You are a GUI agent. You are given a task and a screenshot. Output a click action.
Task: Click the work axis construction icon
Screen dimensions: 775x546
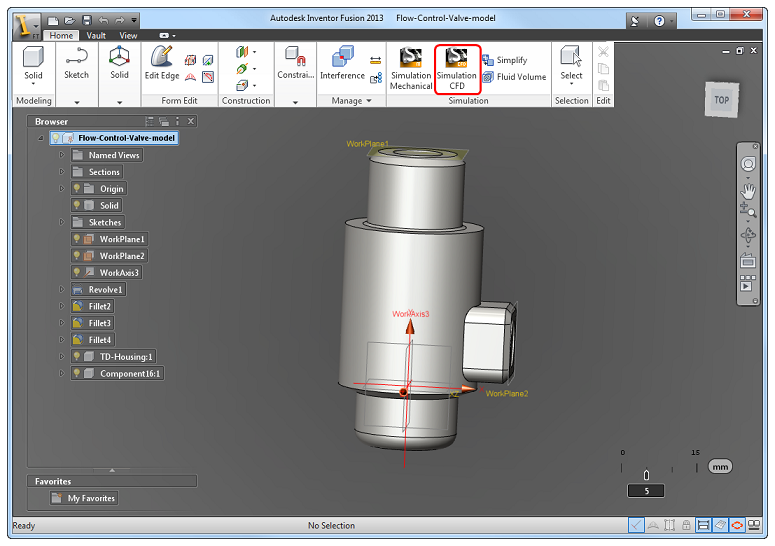[242, 69]
